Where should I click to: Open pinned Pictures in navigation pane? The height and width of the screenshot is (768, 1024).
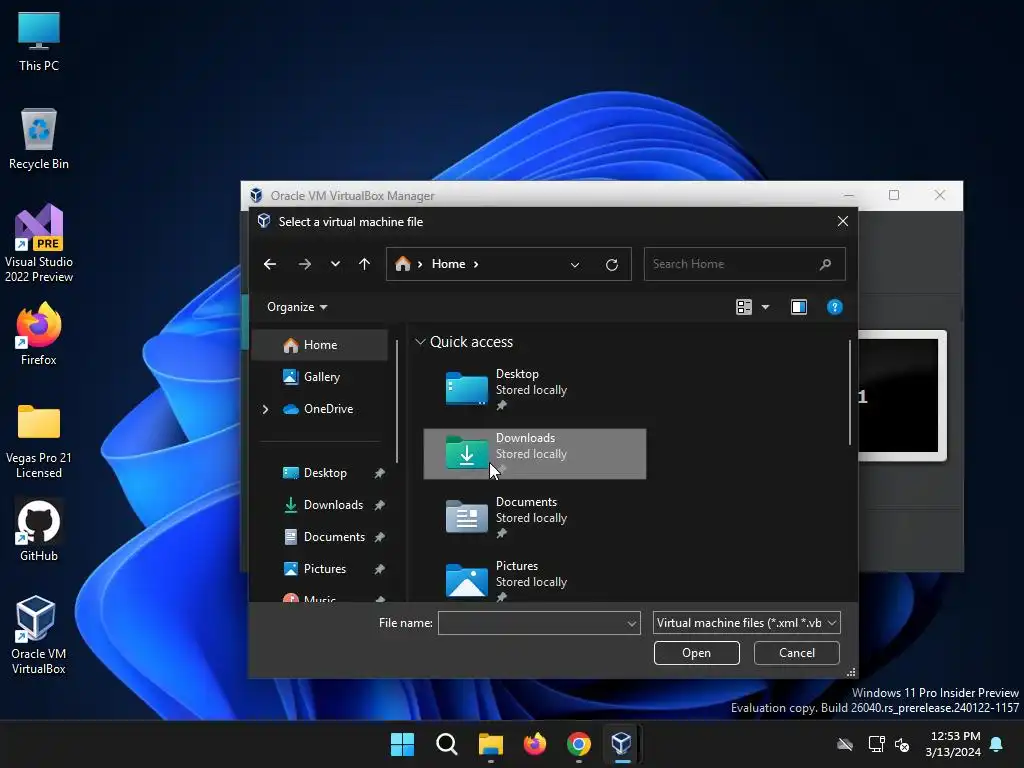(x=325, y=569)
